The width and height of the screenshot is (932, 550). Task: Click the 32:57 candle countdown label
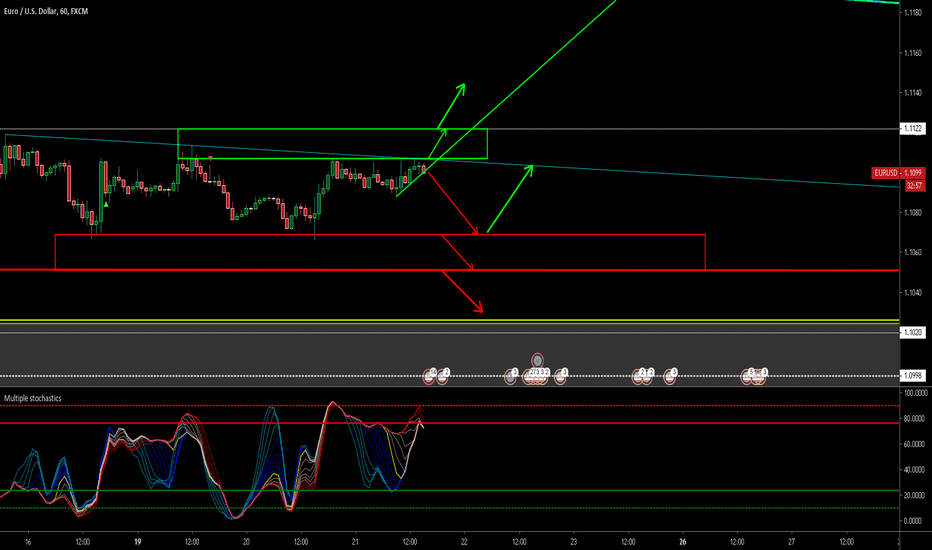click(x=914, y=186)
